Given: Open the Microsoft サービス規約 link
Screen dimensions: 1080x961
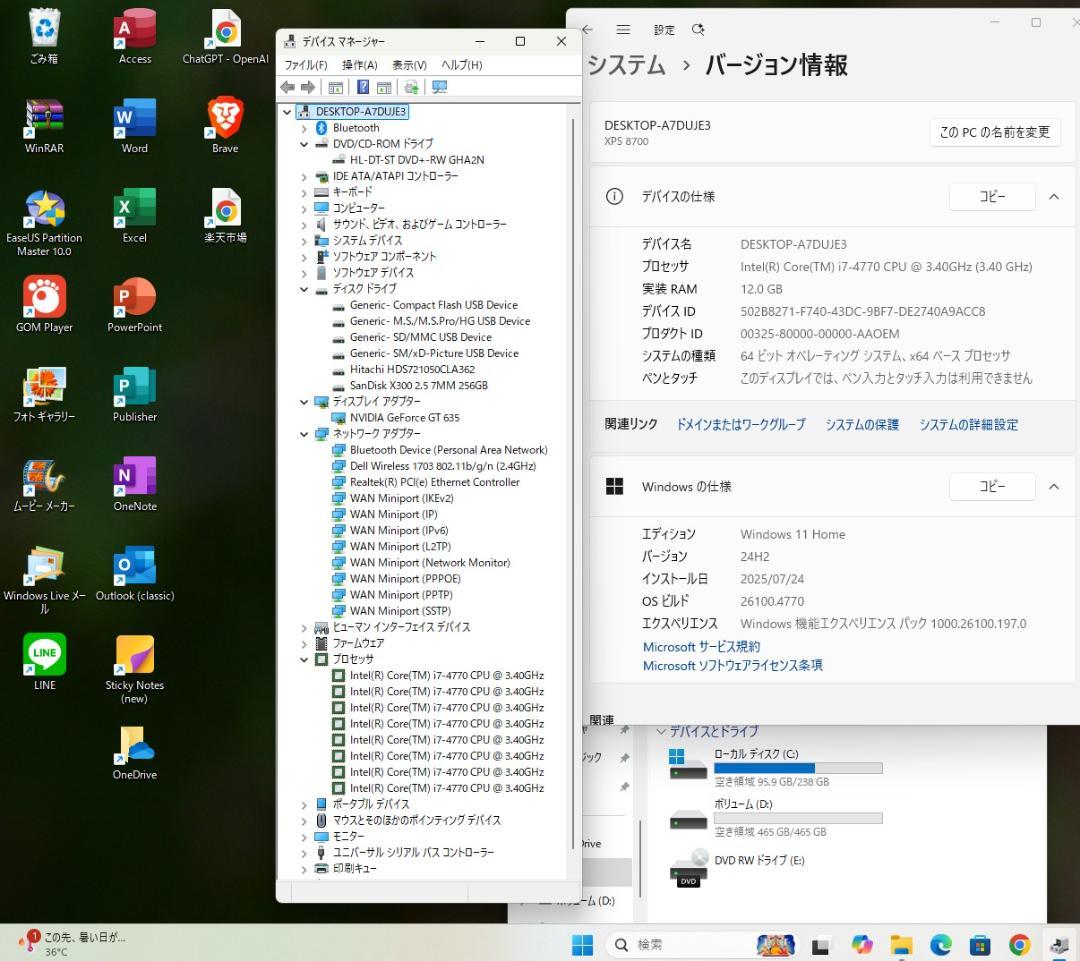Looking at the screenshot, I should click(x=701, y=647).
